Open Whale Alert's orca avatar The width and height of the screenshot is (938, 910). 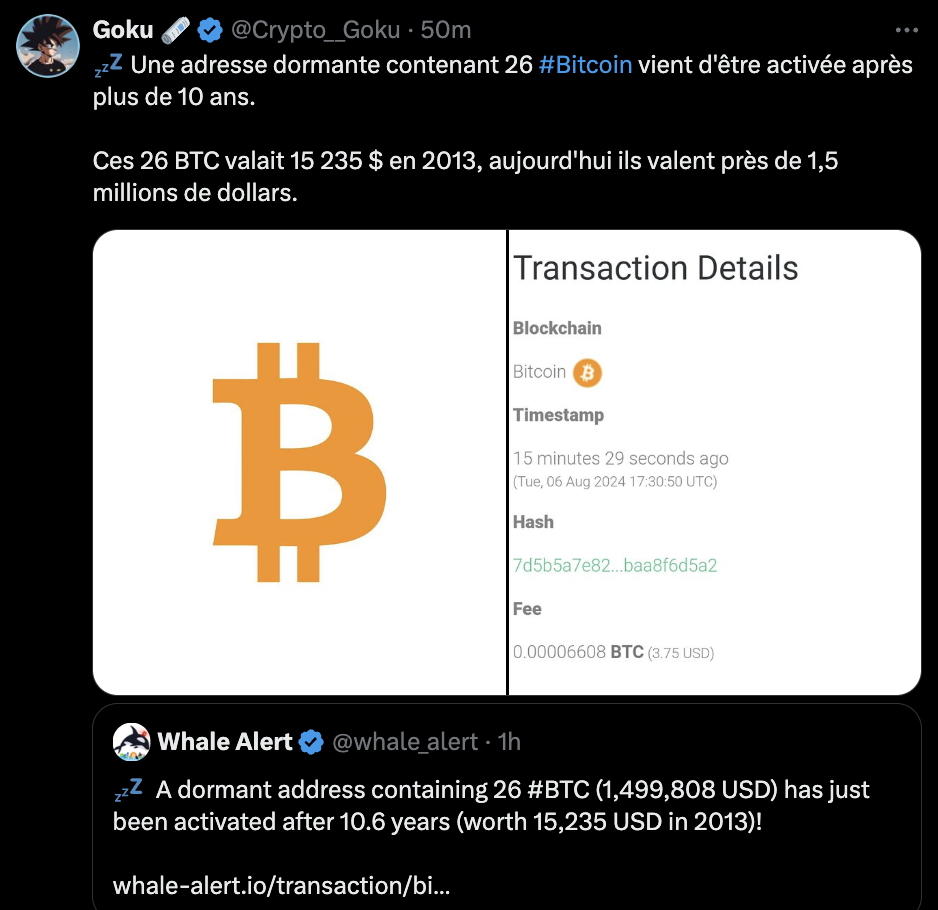[131, 742]
